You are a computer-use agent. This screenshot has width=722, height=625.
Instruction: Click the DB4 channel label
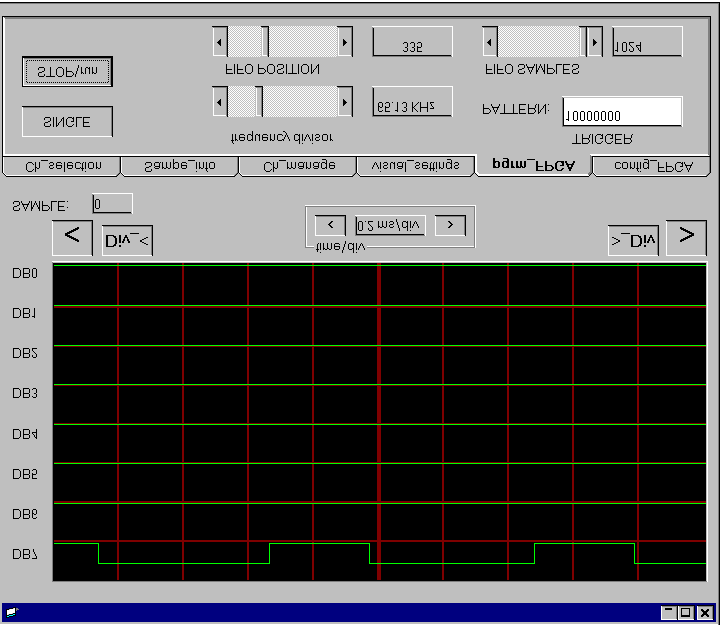click(25, 434)
